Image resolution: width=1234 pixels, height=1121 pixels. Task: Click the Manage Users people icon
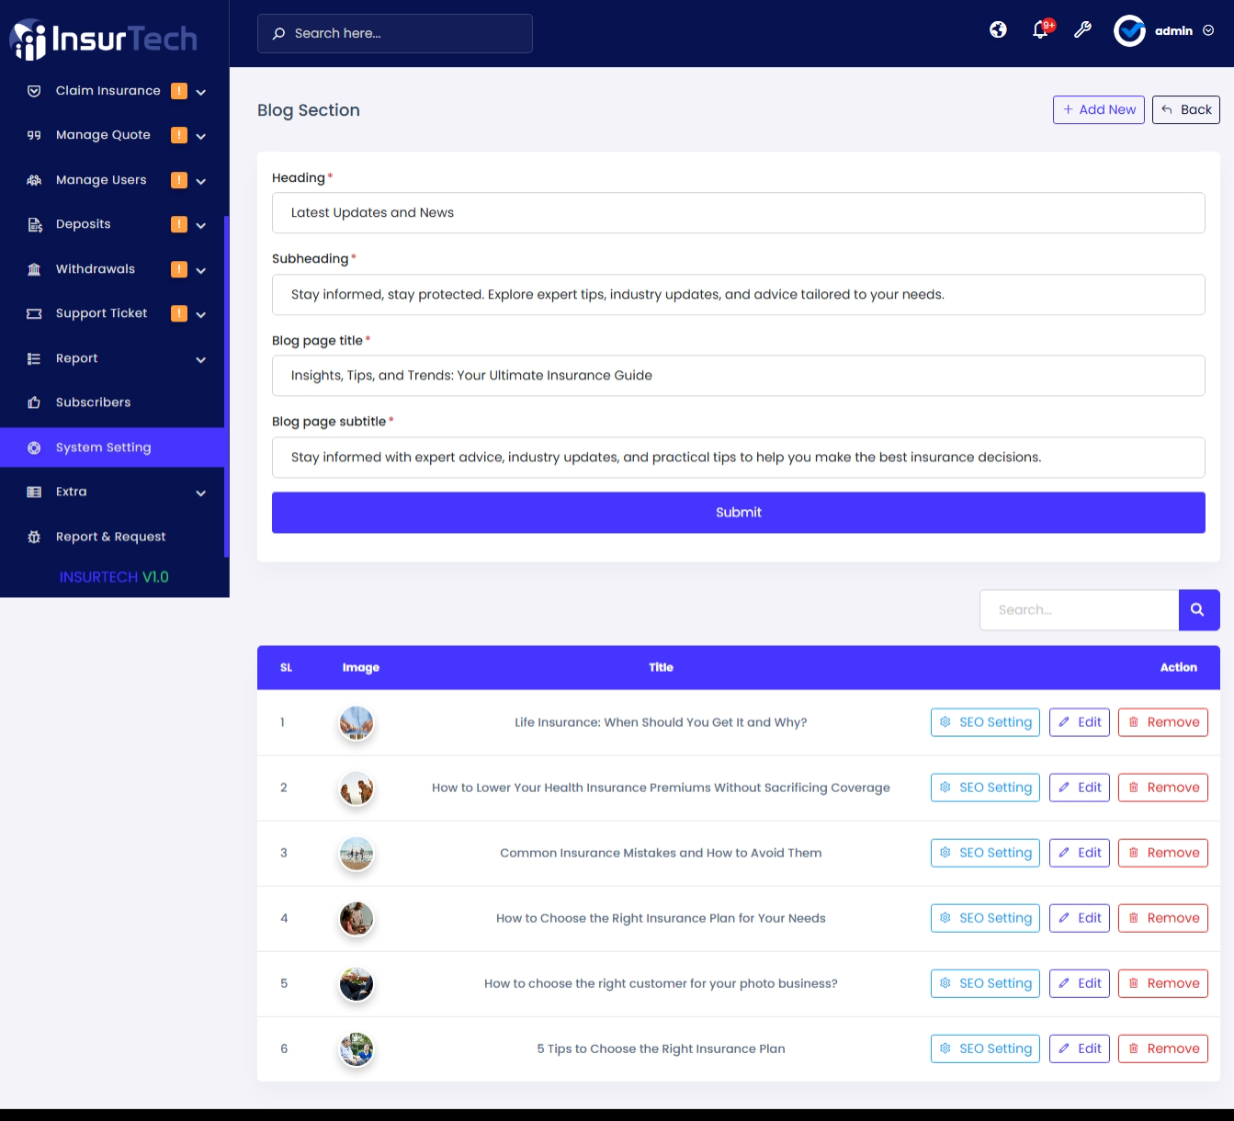[x=34, y=180]
